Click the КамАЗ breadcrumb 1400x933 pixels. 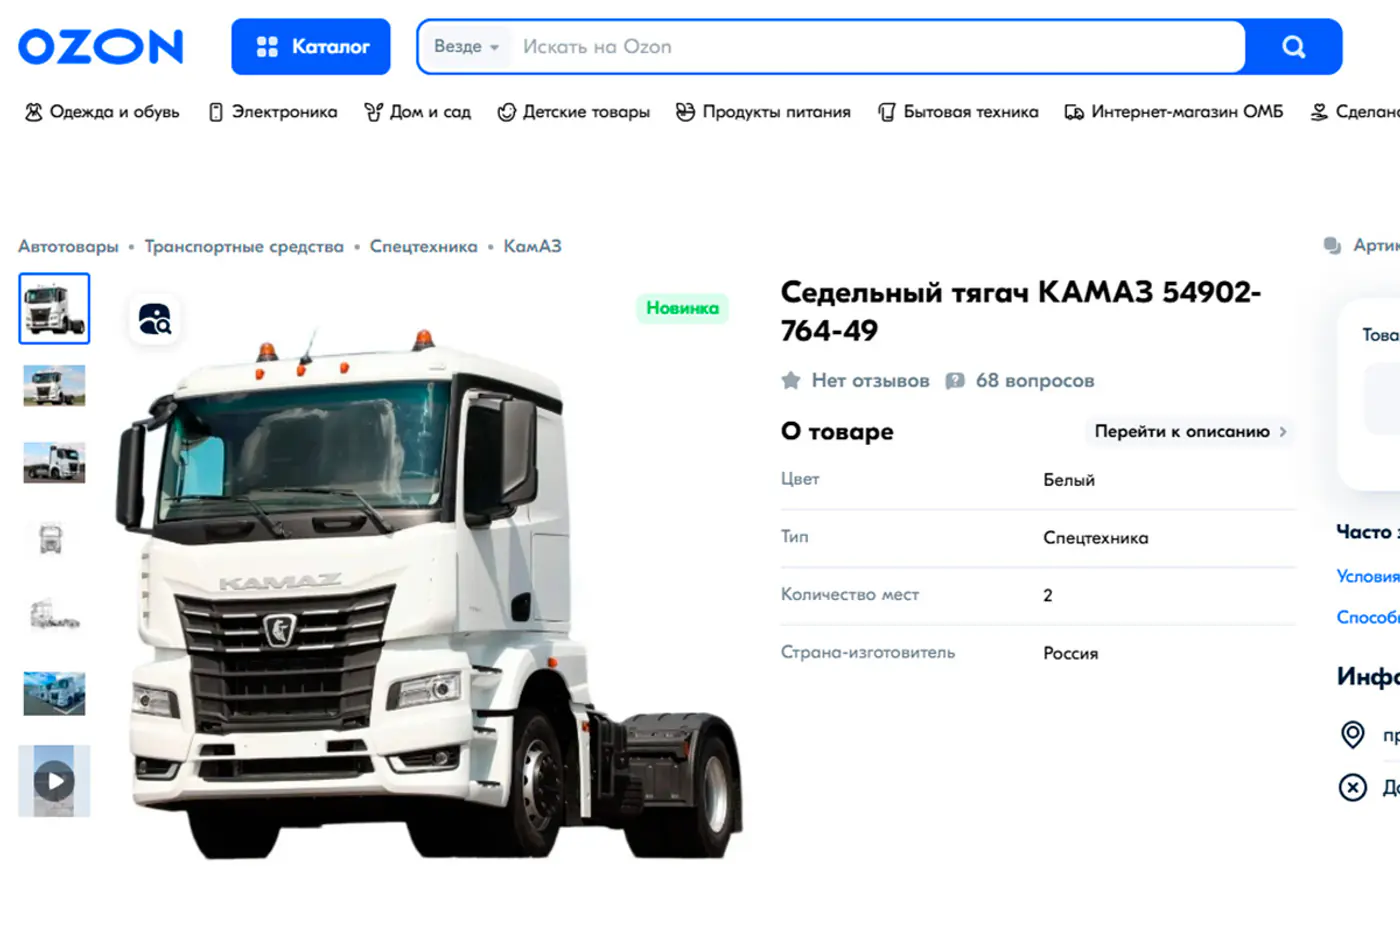pos(532,246)
